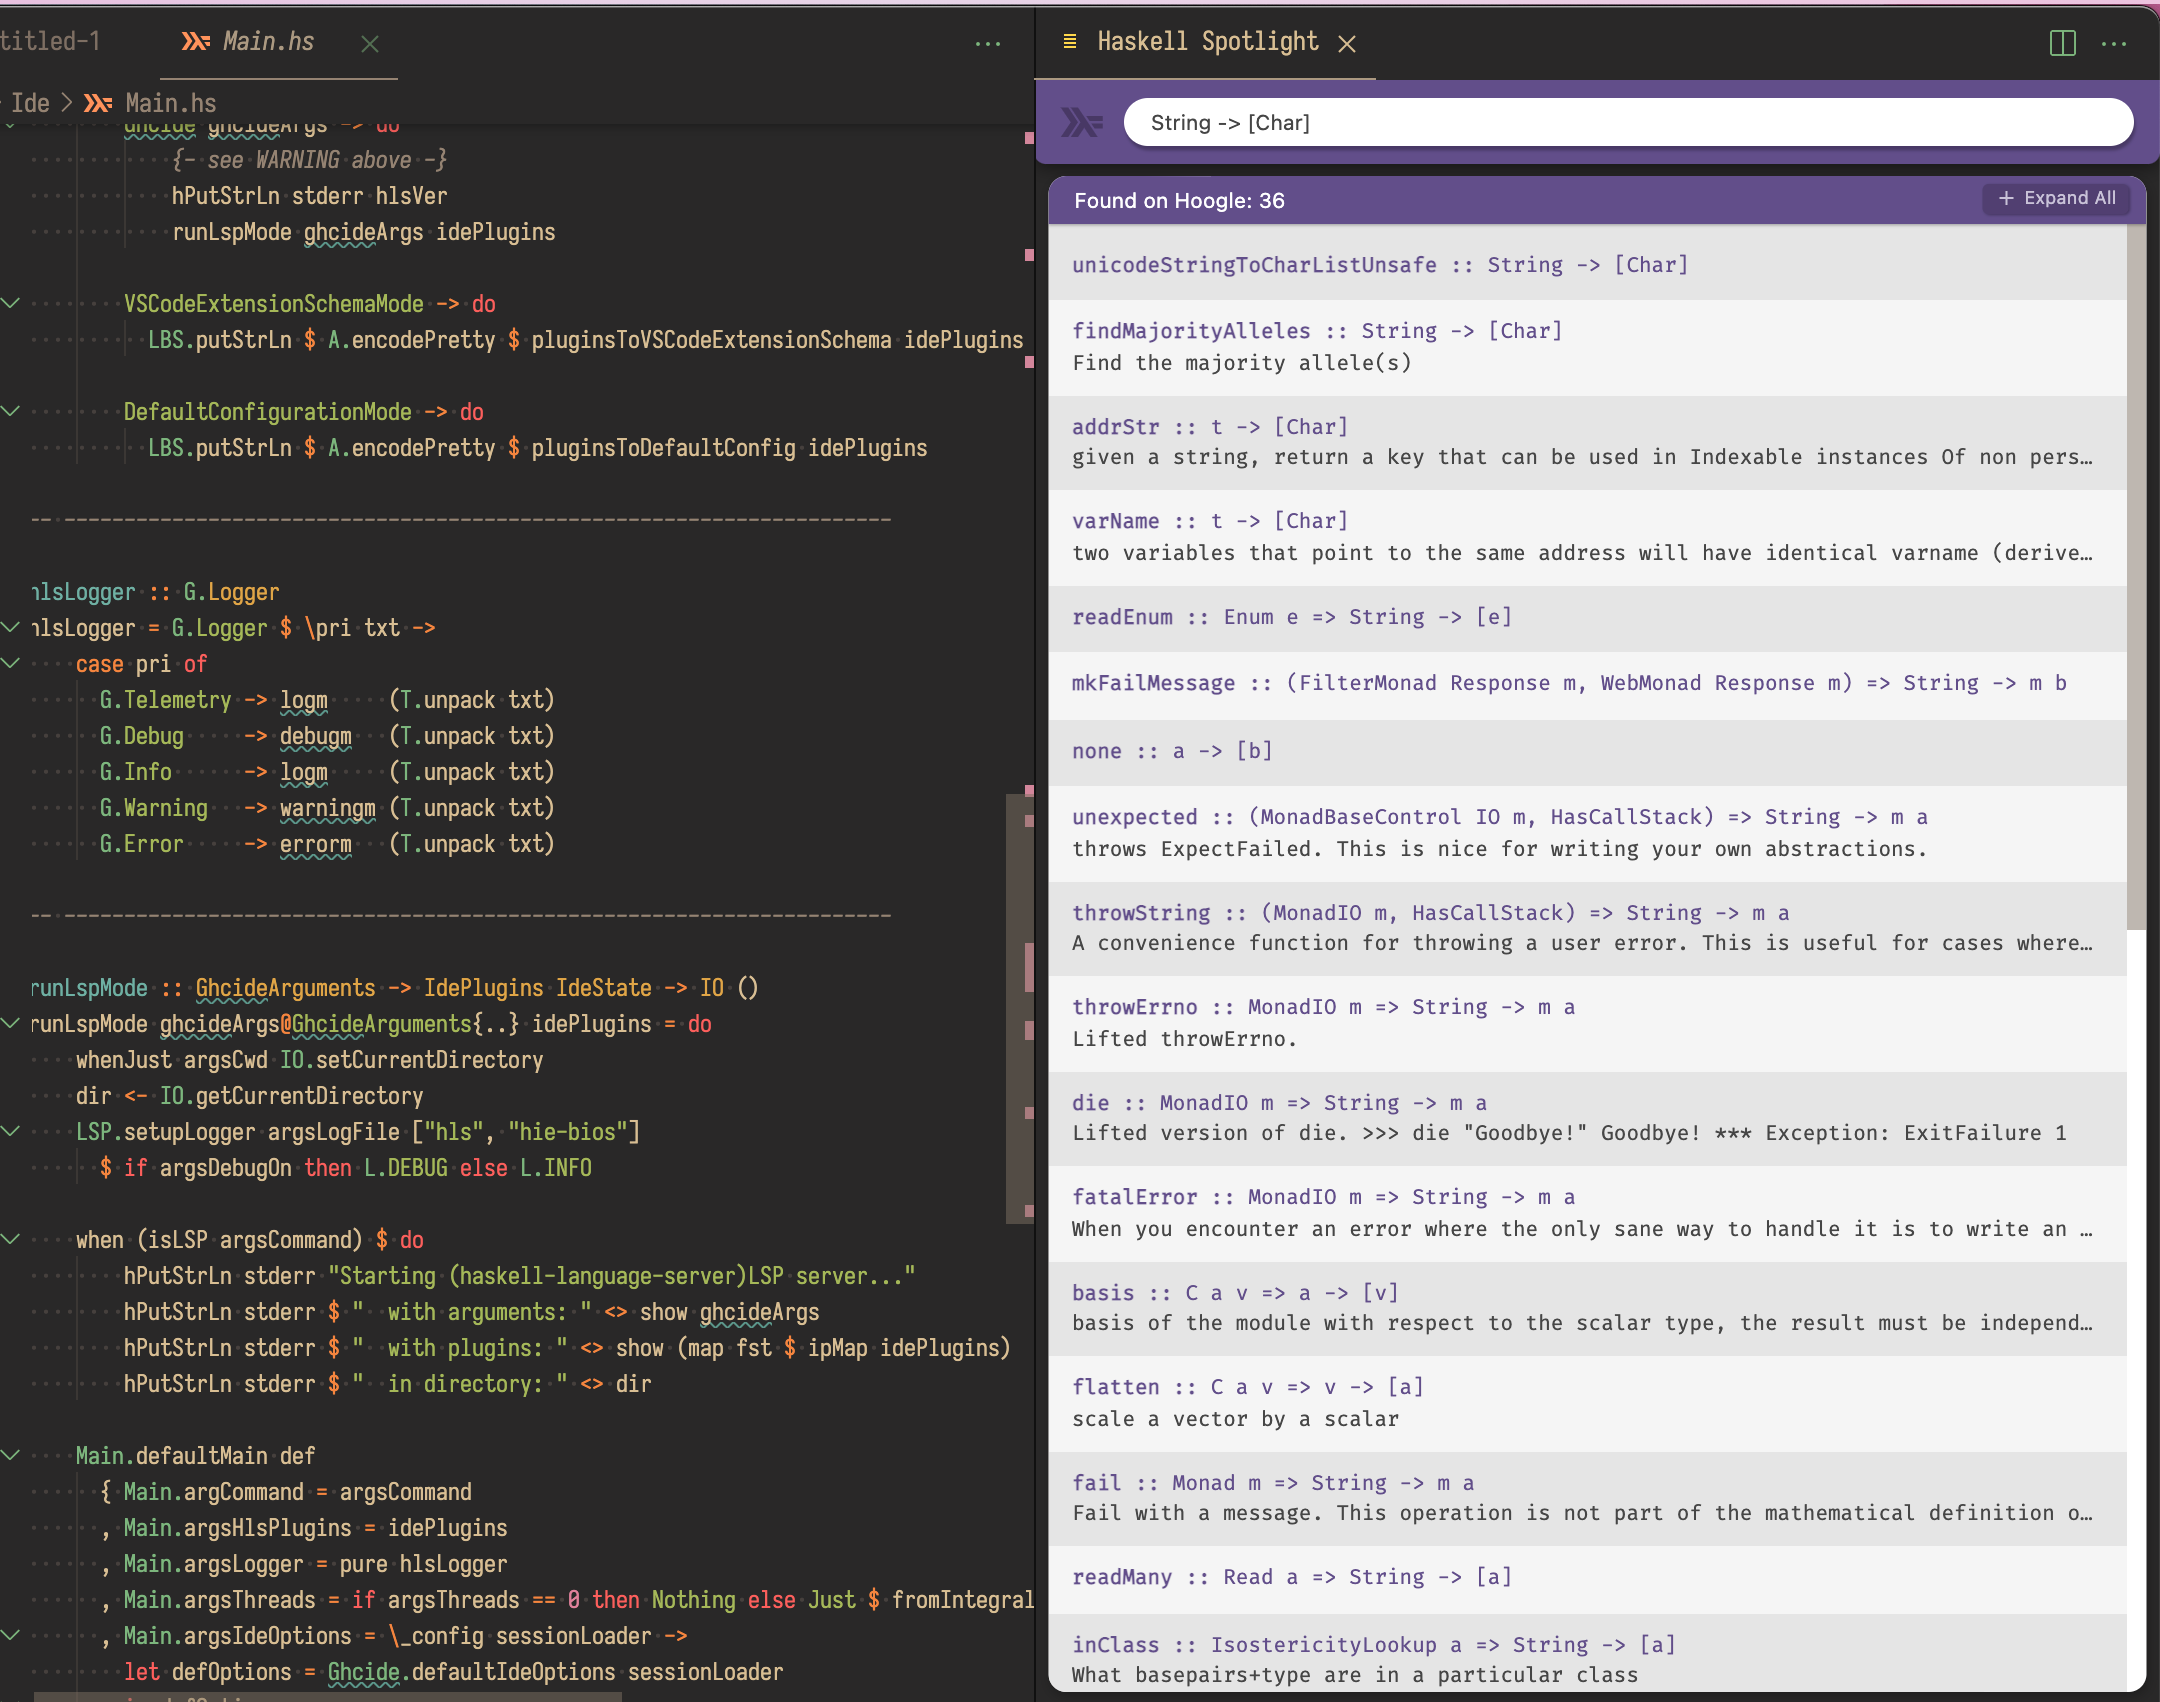Image resolution: width=2160 pixels, height=1702 pixels.
Task: Click Expand All results button
Action: 2056,198
